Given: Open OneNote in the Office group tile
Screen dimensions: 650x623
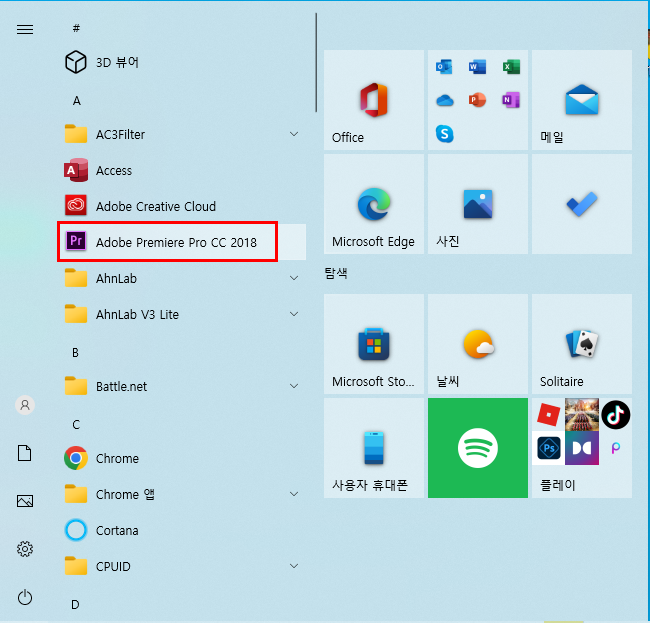Looking at the screenshot, I should (511, 100).
